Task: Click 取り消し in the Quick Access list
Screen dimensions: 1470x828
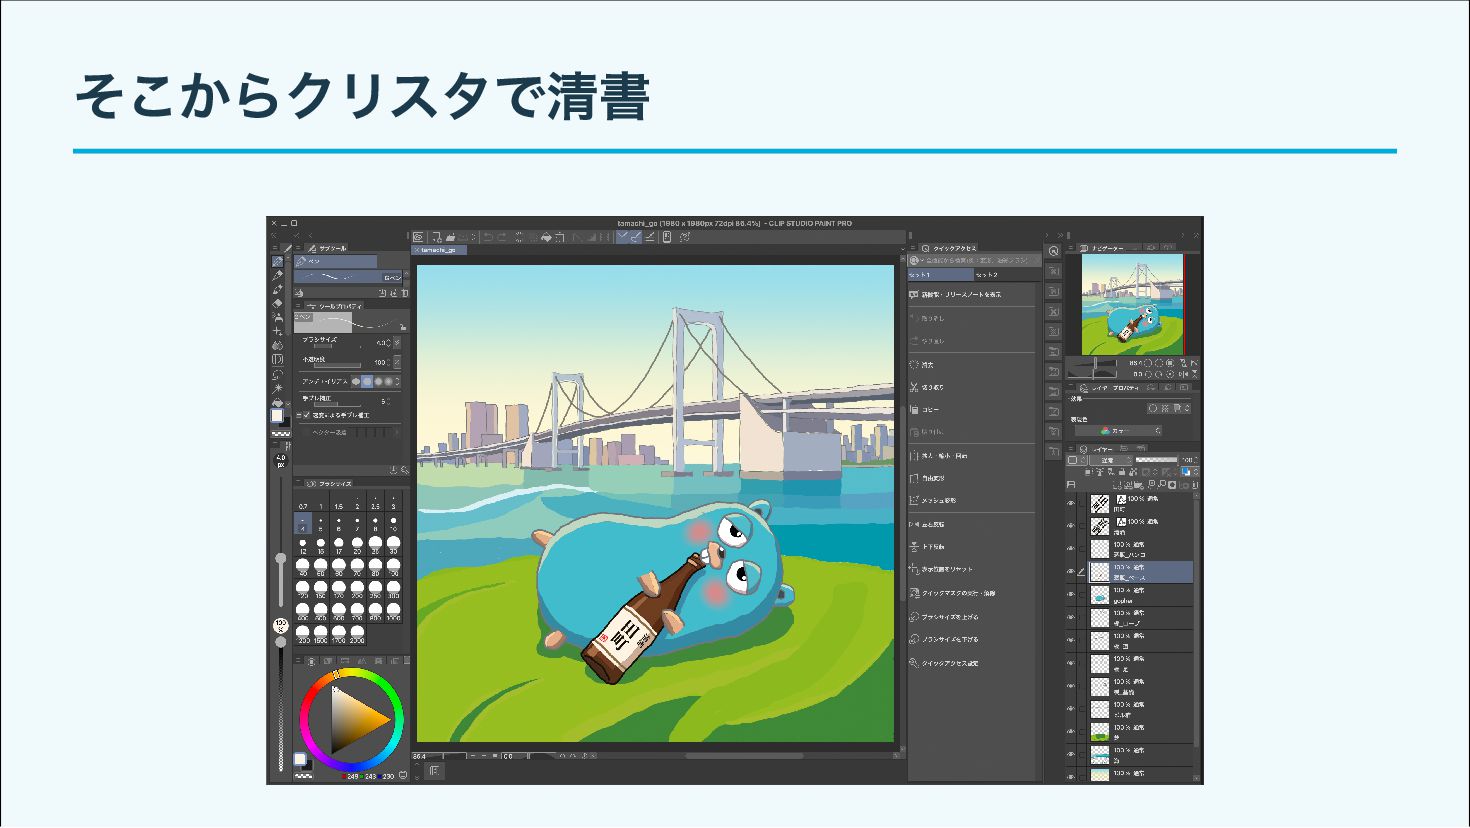Action: [931, 318]
